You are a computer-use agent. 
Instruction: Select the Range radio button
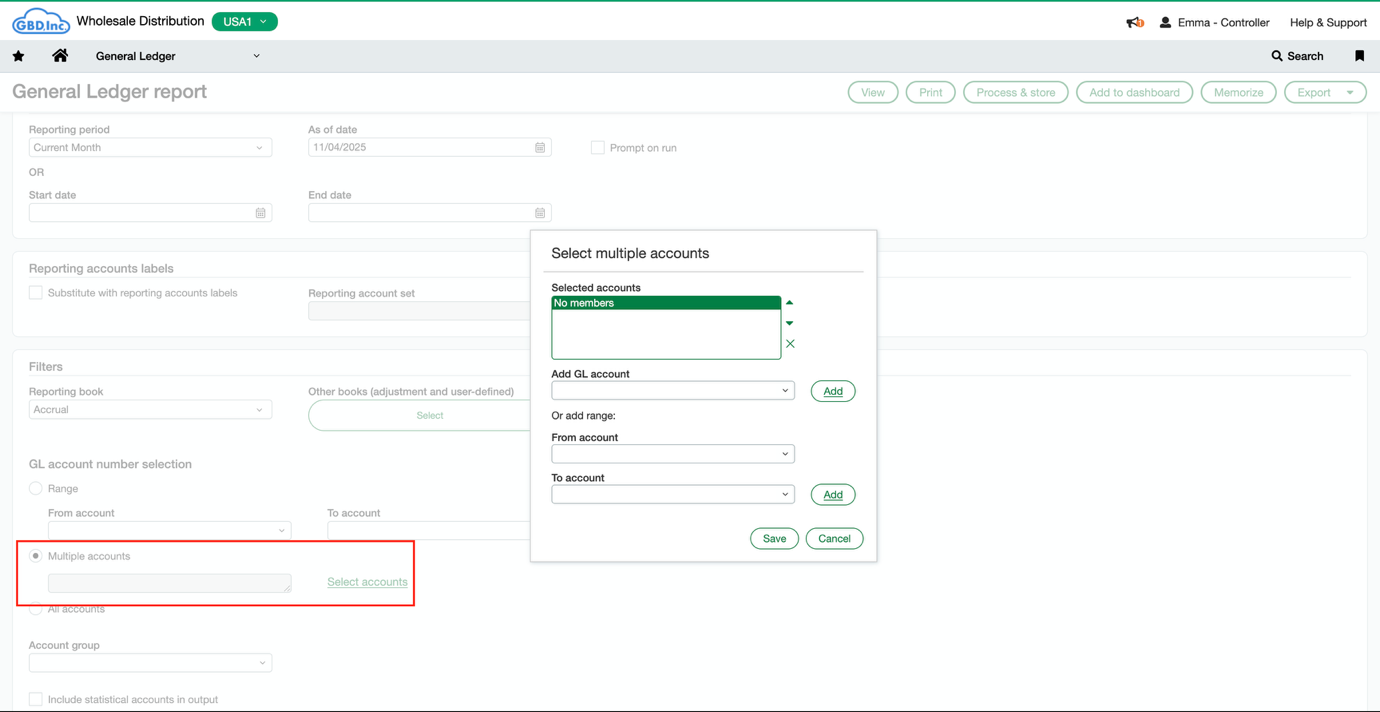coord(36,489)
